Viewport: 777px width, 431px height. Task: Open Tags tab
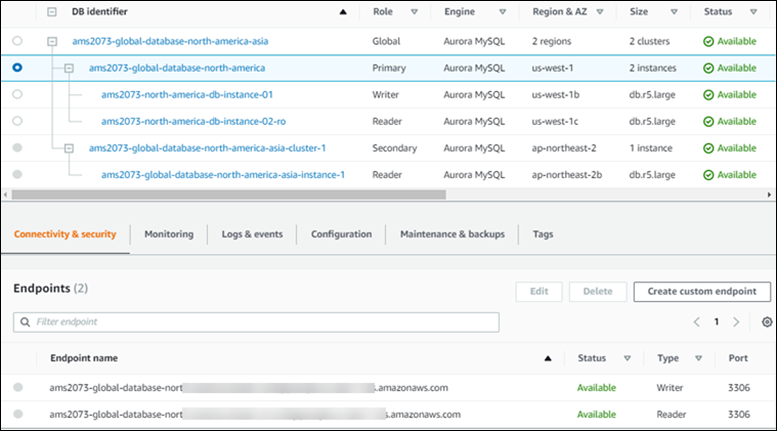pos(543,234)
